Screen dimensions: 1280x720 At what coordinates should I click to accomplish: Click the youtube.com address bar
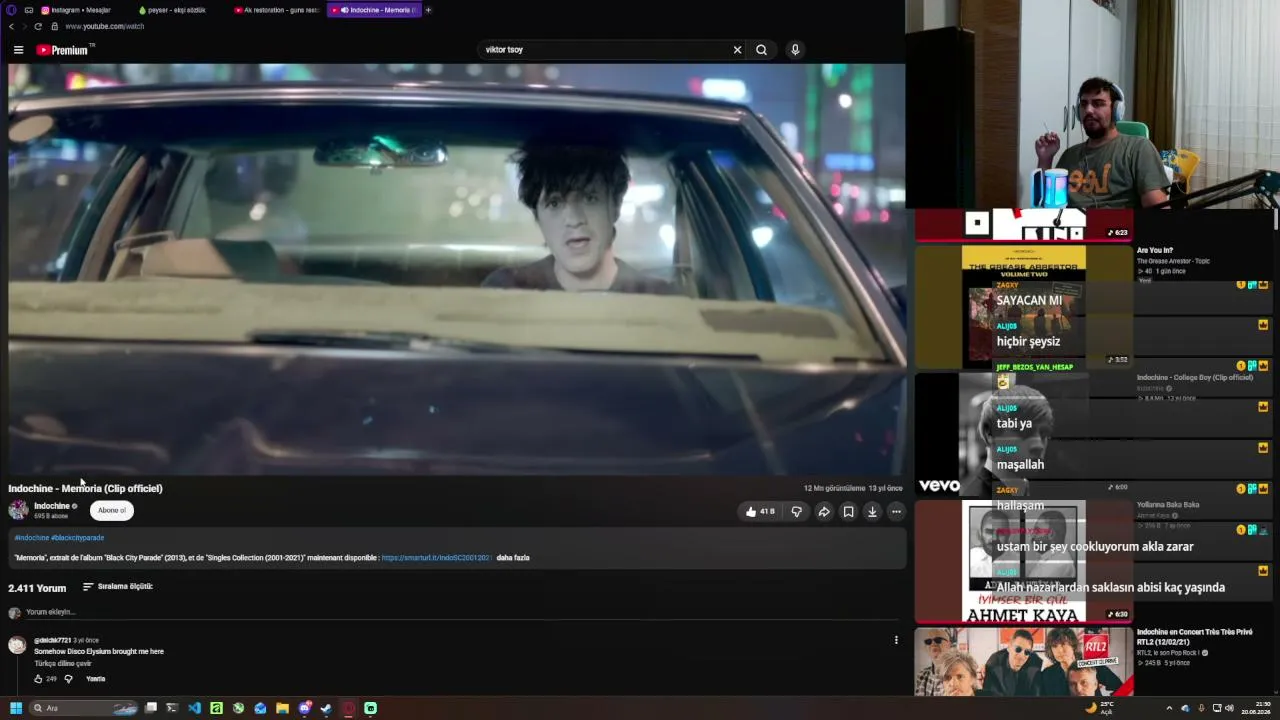click(104, 26)
